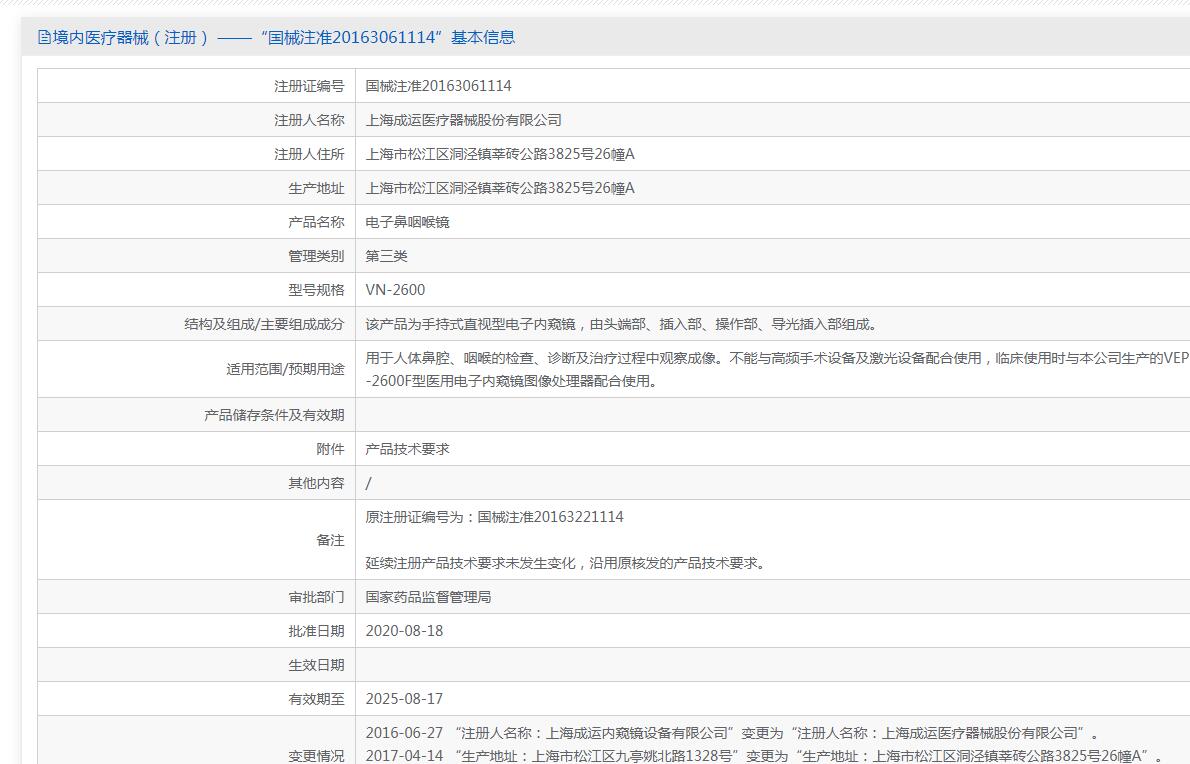
Task: Click the remark starting 延续注册产品技术要求未发生变化
Action: click(568, 563)
